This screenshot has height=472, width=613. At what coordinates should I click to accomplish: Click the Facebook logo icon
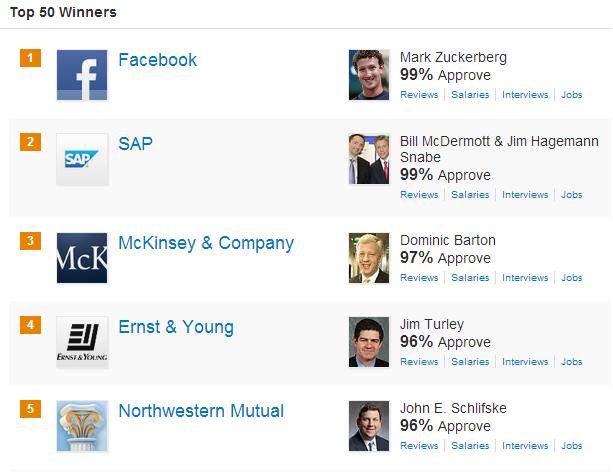(x=82, y=75)
